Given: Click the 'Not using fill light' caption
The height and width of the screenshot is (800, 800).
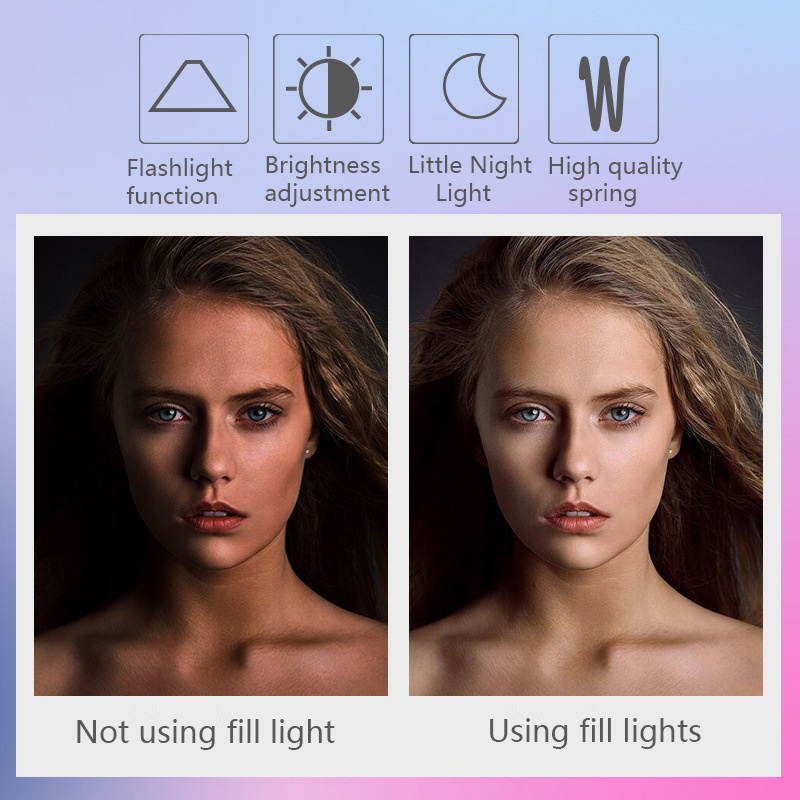Looking at the screenshot, I should (x=205, y=733).
